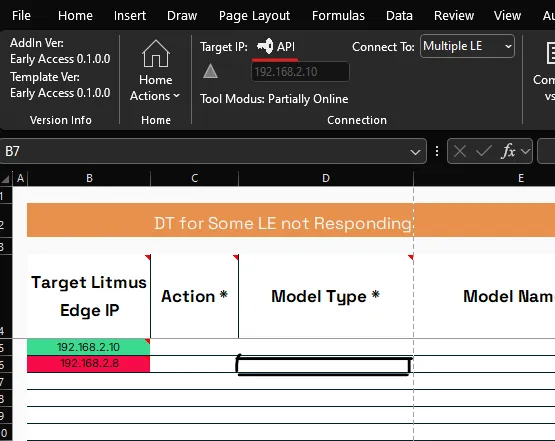Click the Home Actions house icon
The image size is (555, 441).
point(156,53)
